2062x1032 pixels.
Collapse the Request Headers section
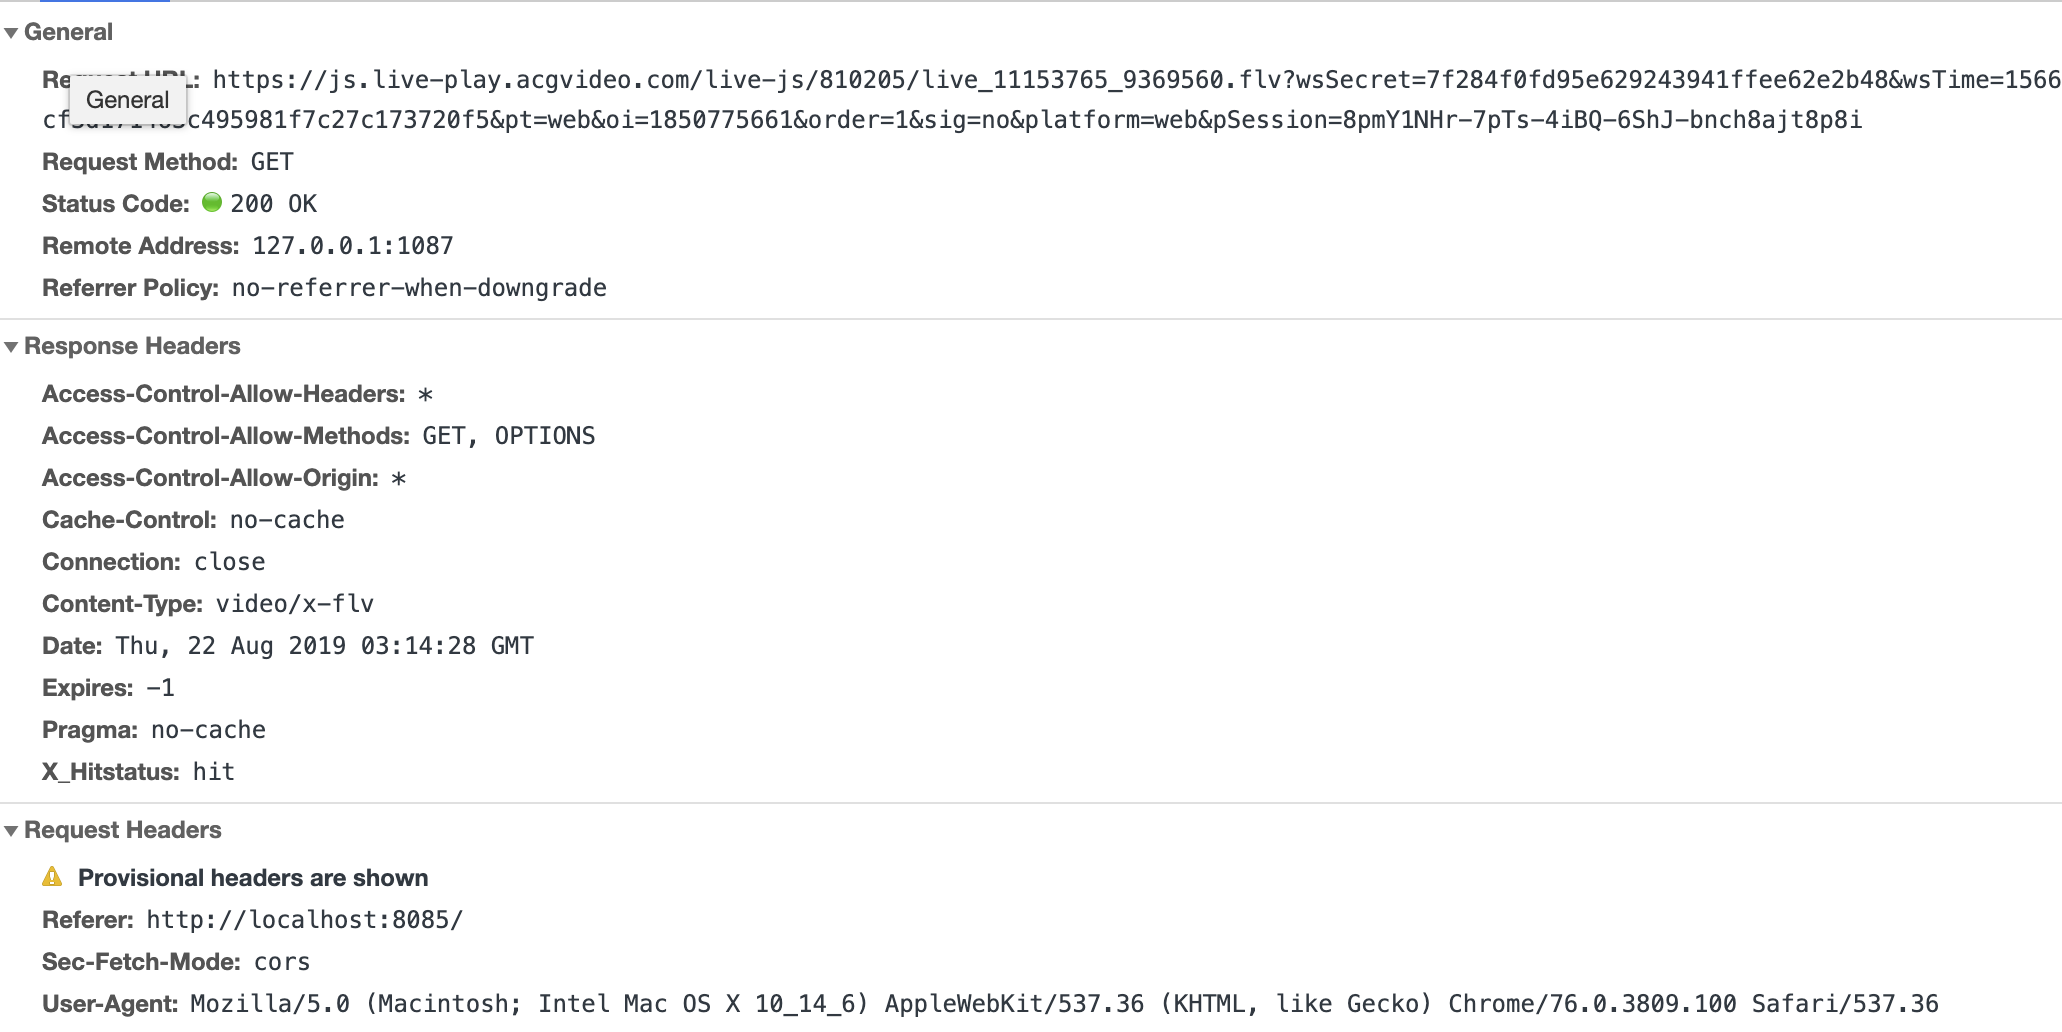10,830
